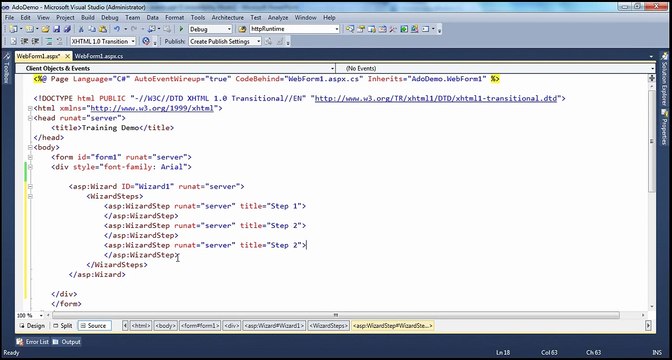Collapse the head element outline node
Screen dimensions: 672x360
pyautogui.click(x=30, y=118)
